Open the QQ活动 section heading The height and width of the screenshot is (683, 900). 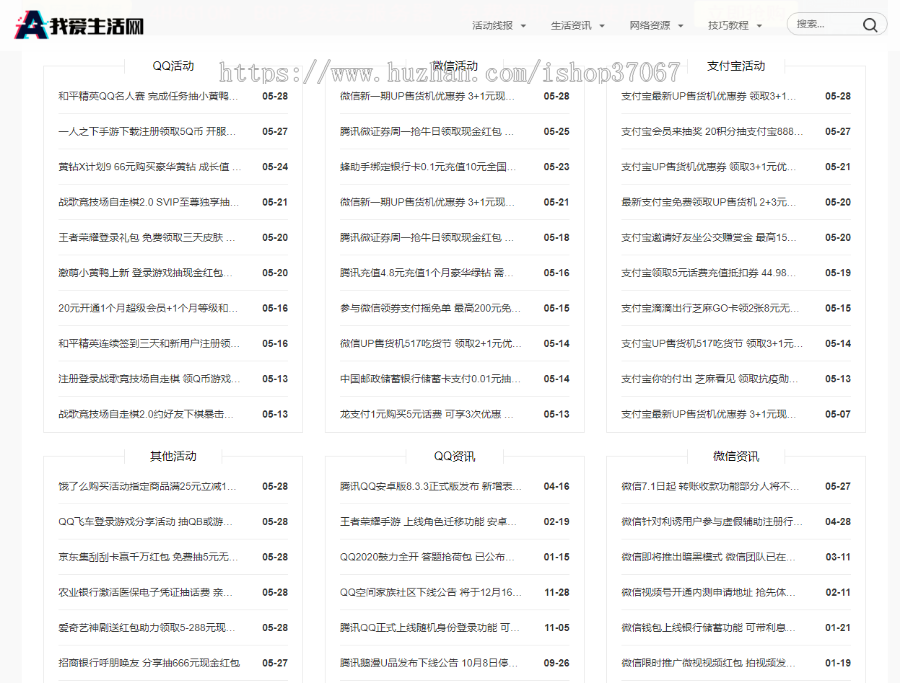173,66
